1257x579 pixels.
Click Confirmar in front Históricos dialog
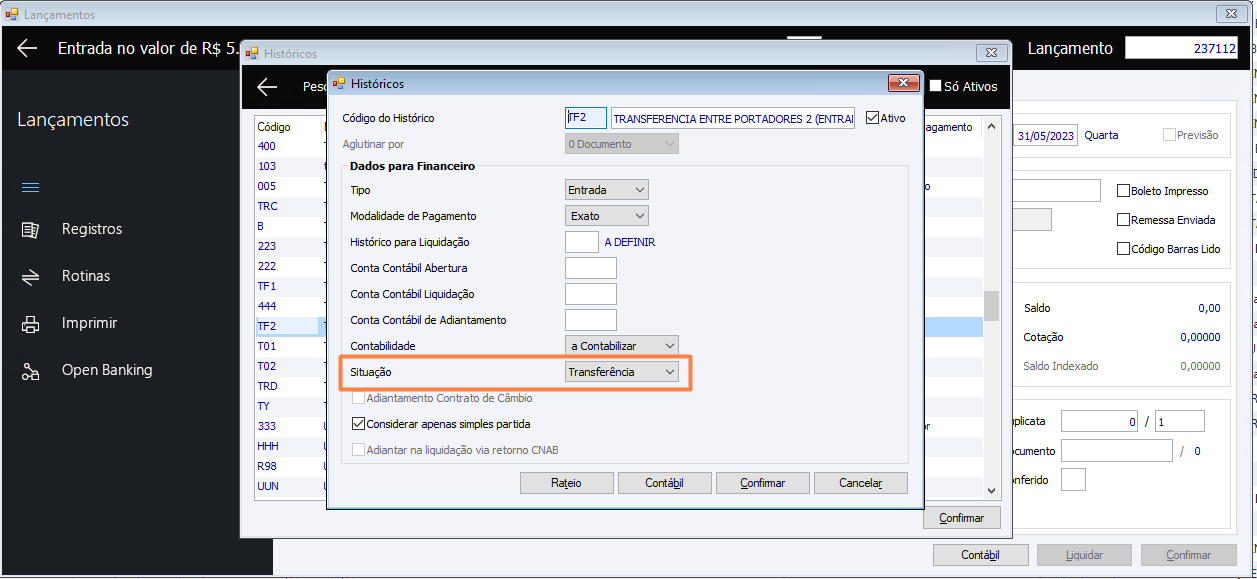762,483
